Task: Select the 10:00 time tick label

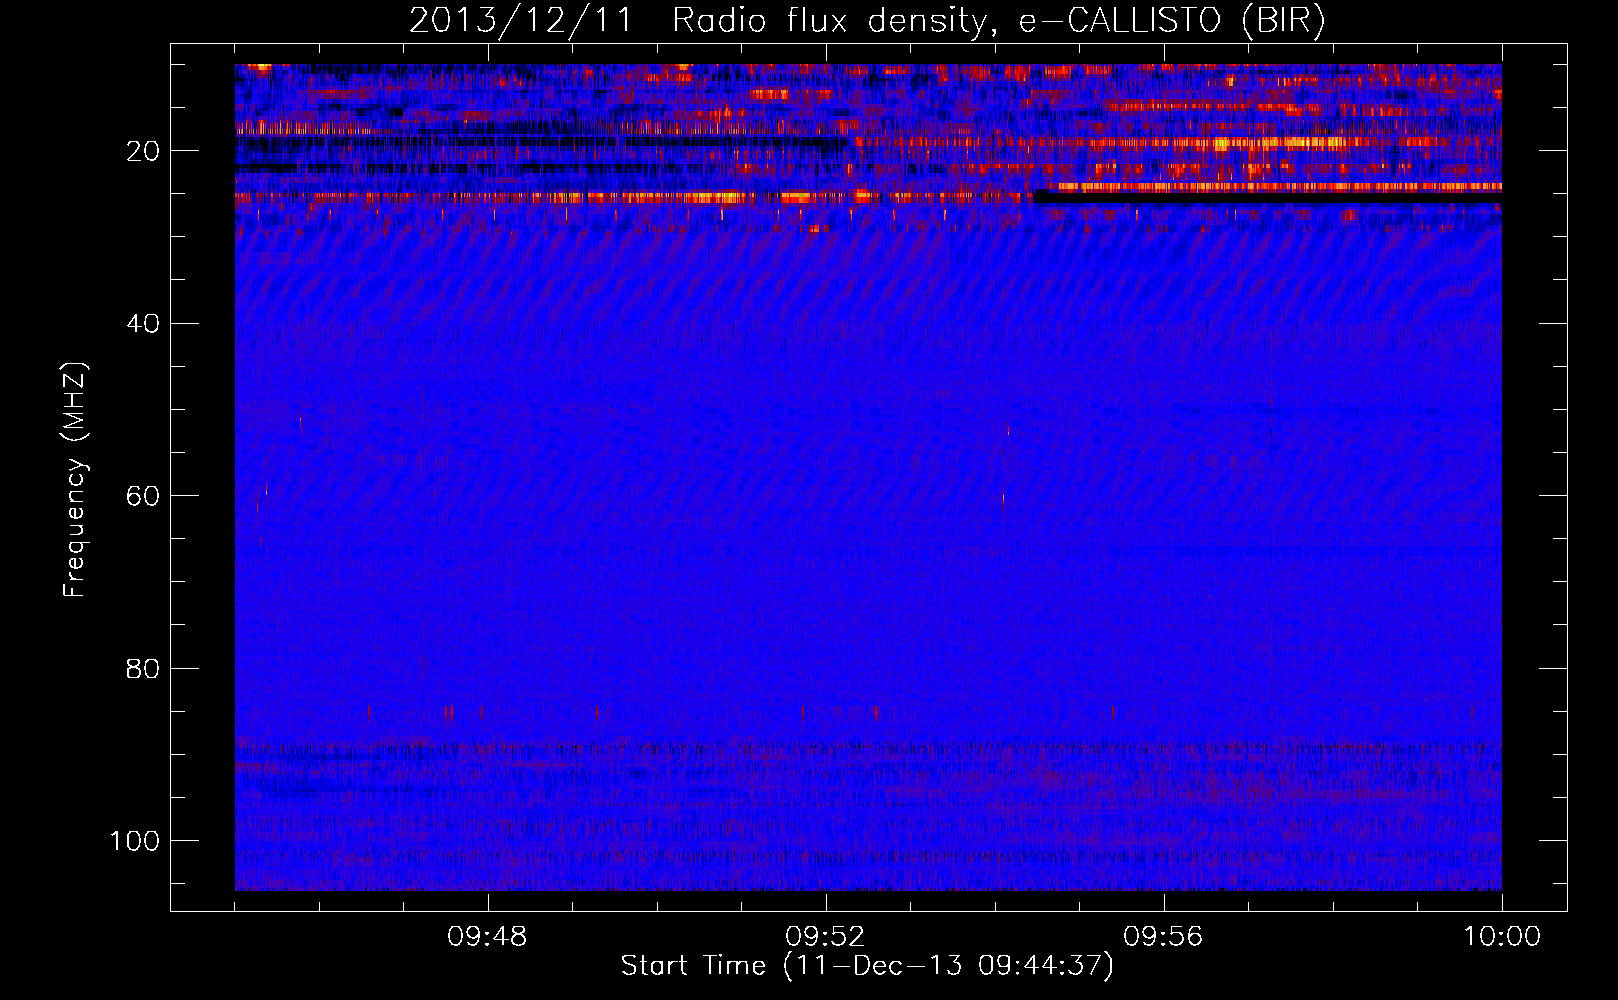Action: click(1502, 937)
